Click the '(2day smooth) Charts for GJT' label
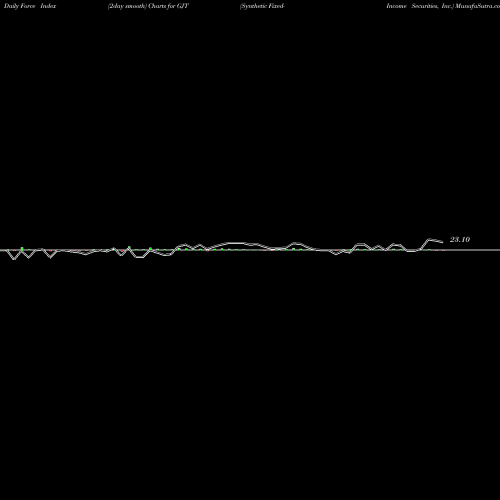The height and width of the screenshot is (500, 500). 148,6
